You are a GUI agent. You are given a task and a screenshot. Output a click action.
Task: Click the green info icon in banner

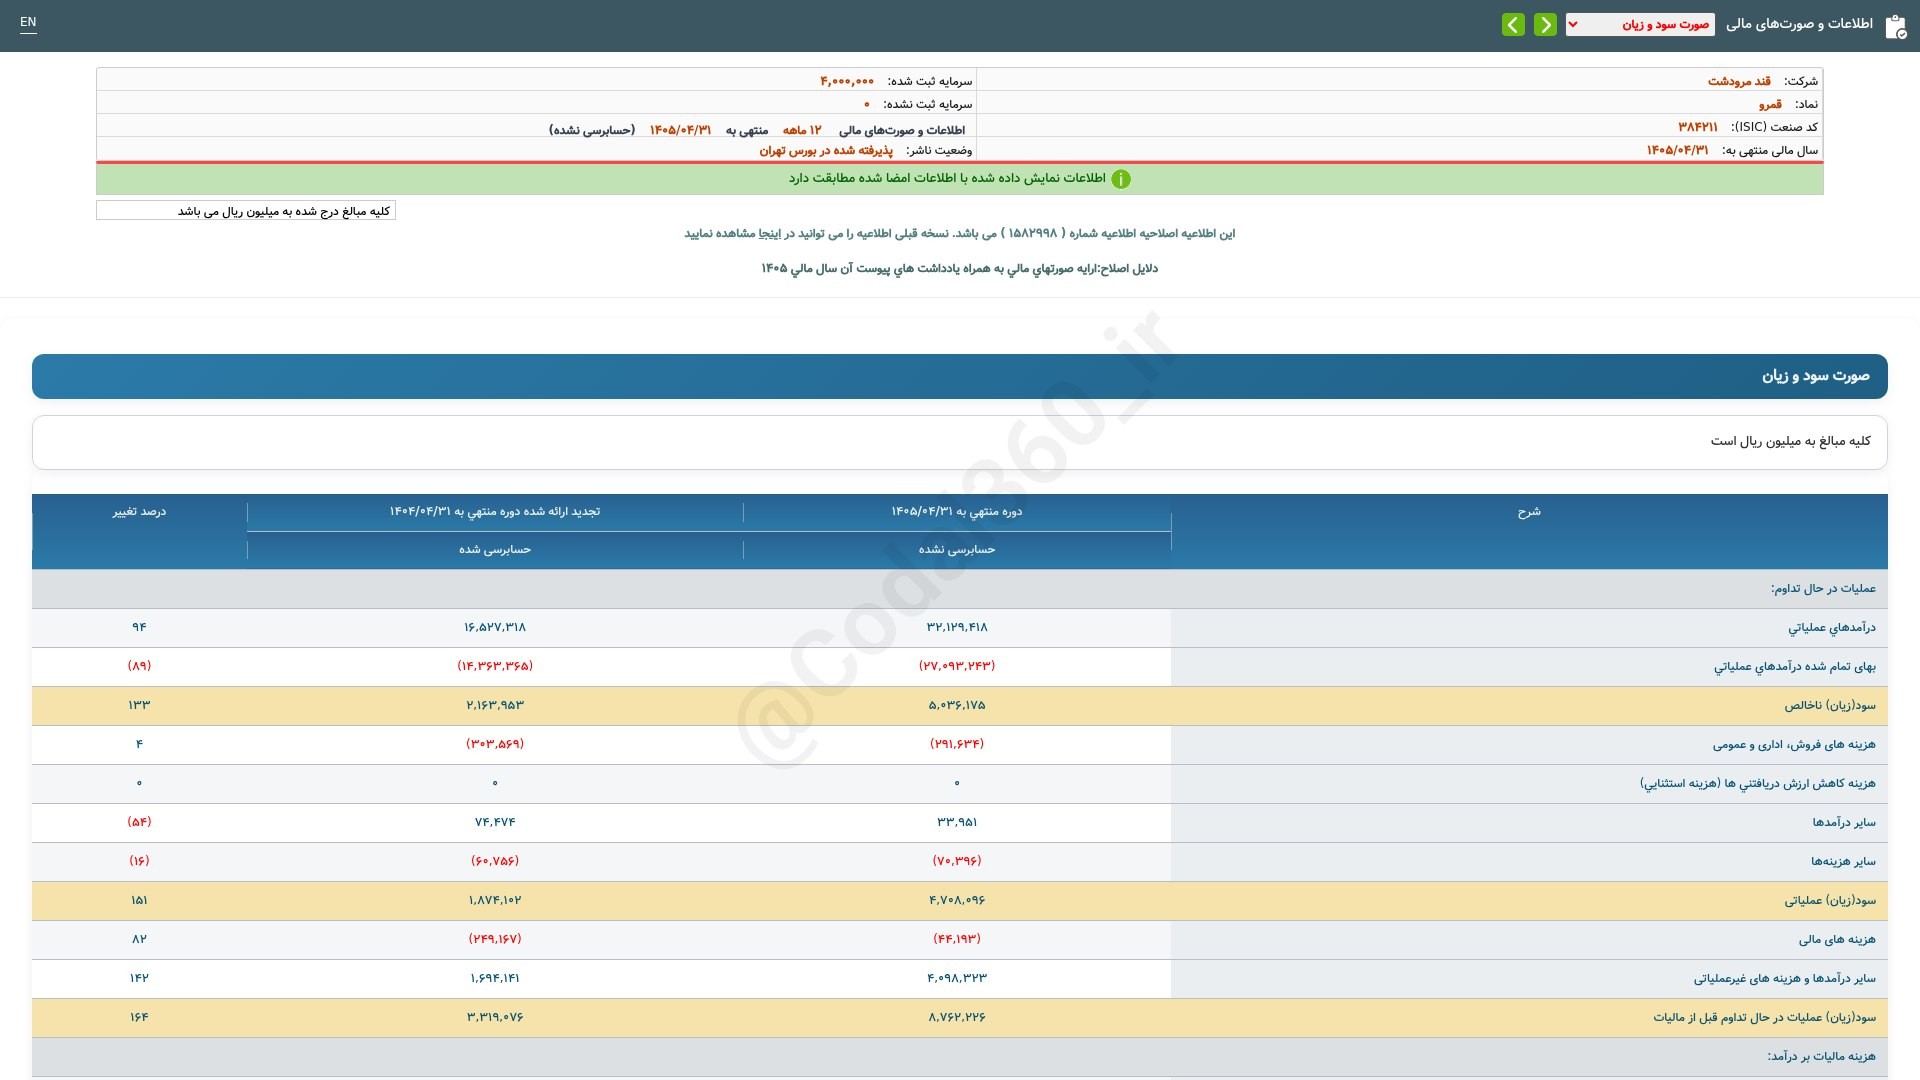pyautogui.click(x=1121, y=179)
